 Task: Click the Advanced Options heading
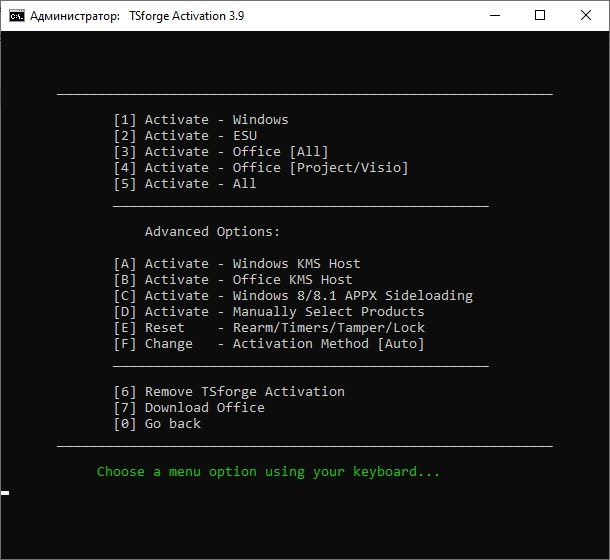[x=212, y=232]
